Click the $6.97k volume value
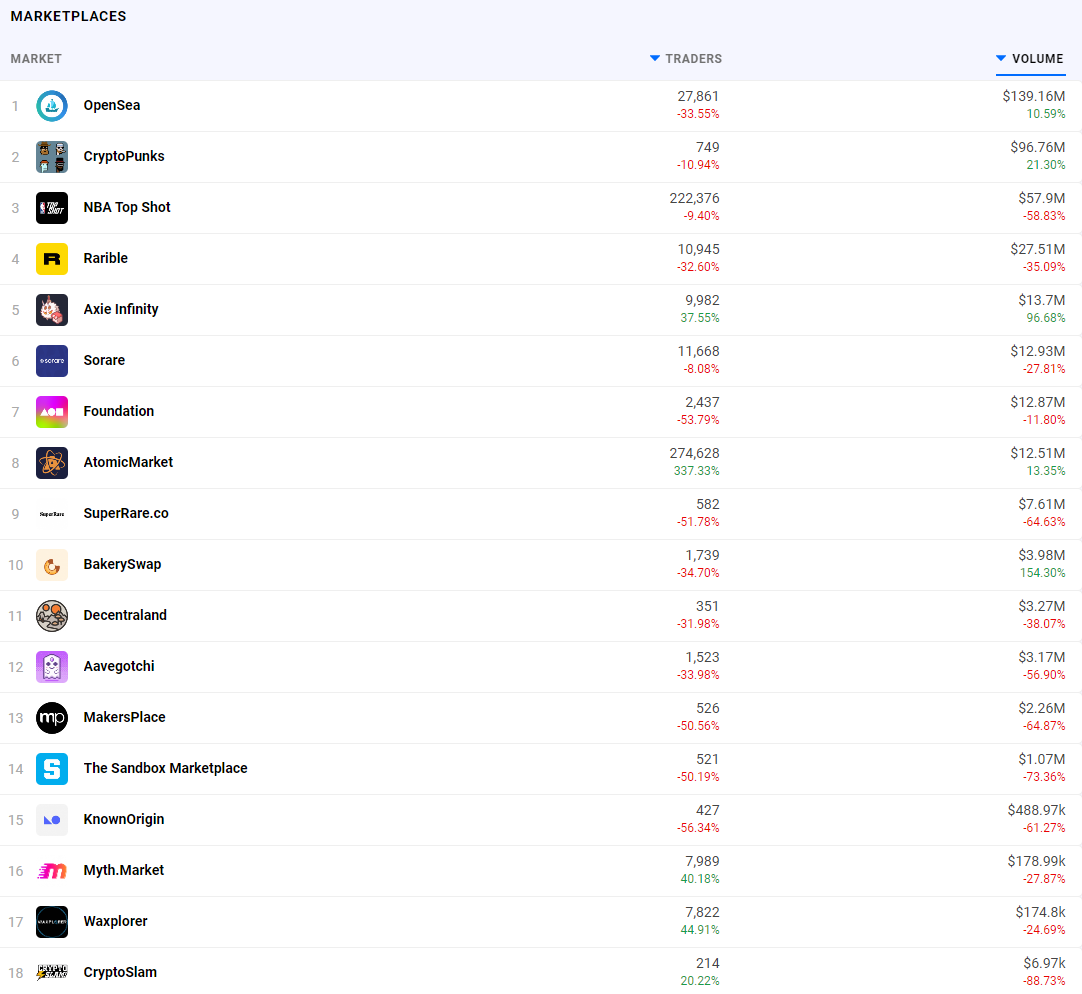1082x994 pixels. click(1045, 965)
